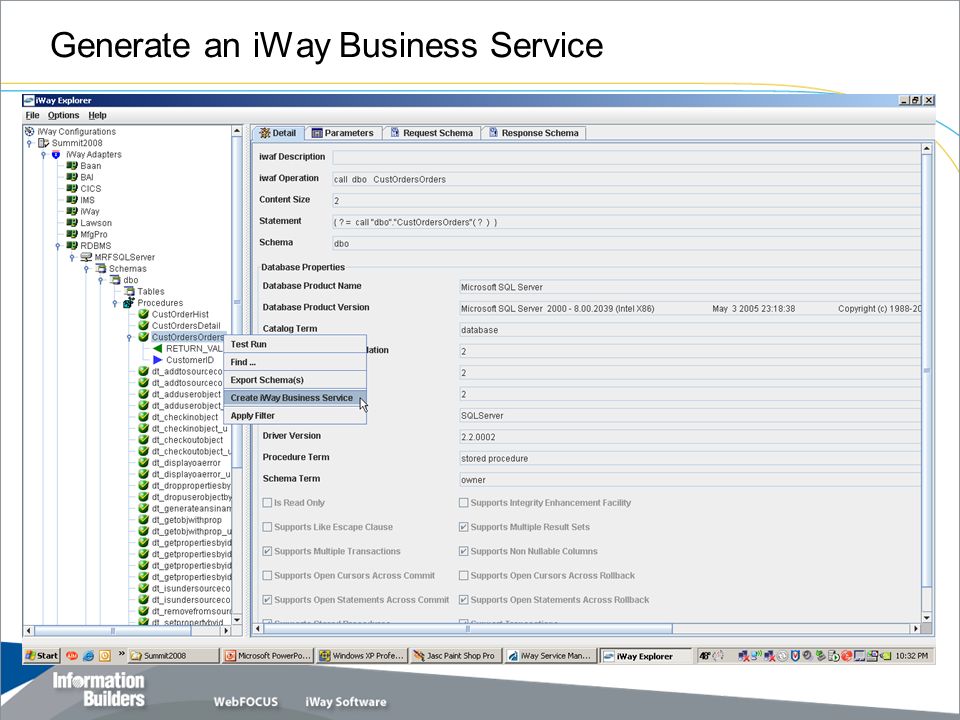This screenshot has width=960, height=720.
Task: Switch to Jasc Paint Shop Pro taskbar button
Action: click(x=454, y=656)
